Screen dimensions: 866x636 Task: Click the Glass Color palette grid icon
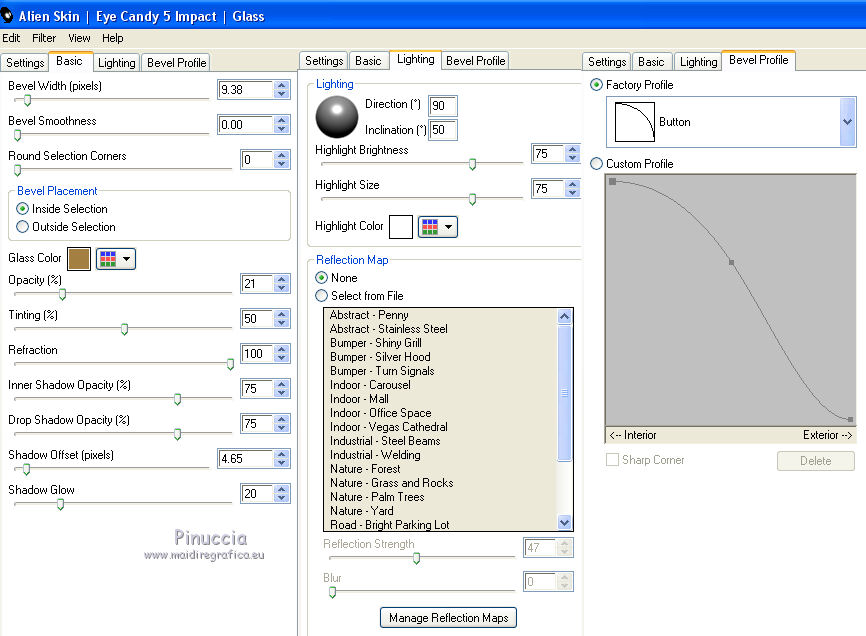(108, 259)
